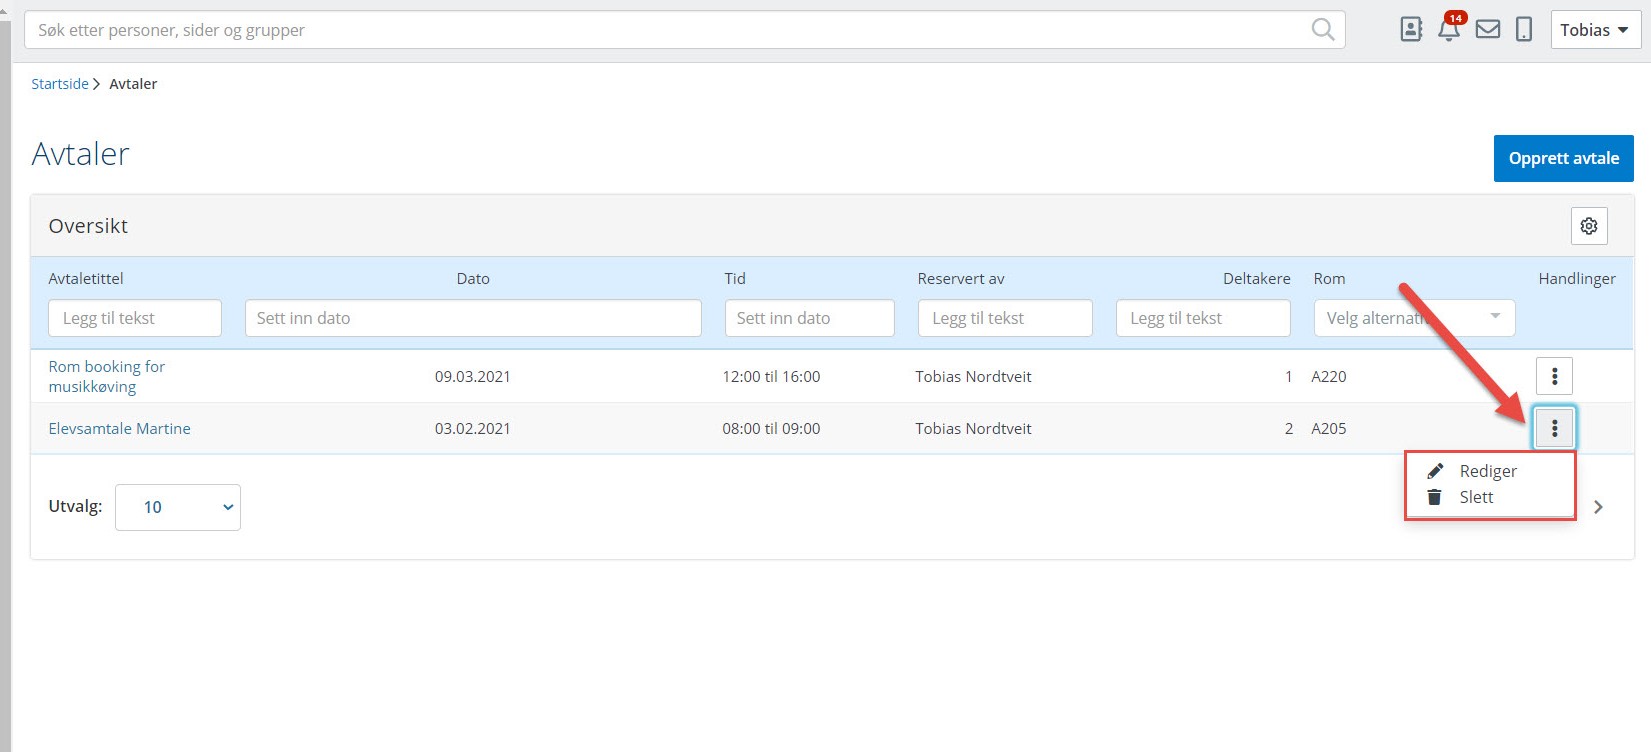The height and width of the screenshot is (752, 1651).
Task: Open actions menu for Rom booking row
Action: coord(1554,376)
